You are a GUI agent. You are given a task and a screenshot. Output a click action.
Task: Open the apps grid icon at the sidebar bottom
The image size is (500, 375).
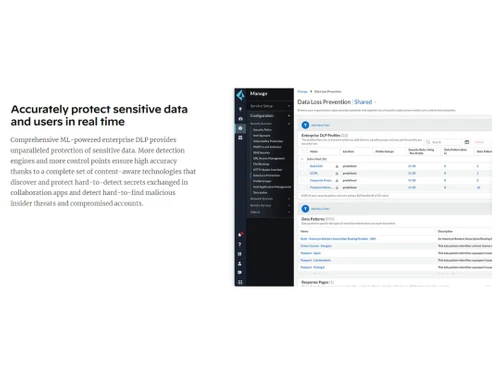coord(240,282)
